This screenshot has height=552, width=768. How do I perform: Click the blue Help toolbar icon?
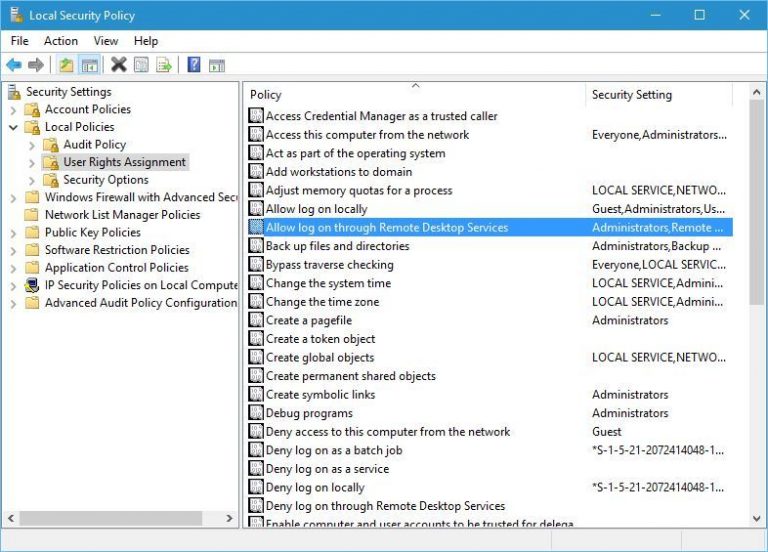194,65
